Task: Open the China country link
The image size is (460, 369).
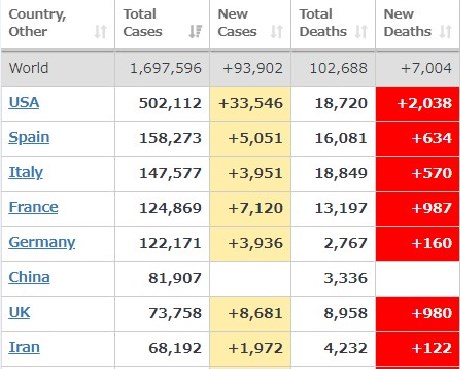Action: pyautogui.click(x=29, y=277)
